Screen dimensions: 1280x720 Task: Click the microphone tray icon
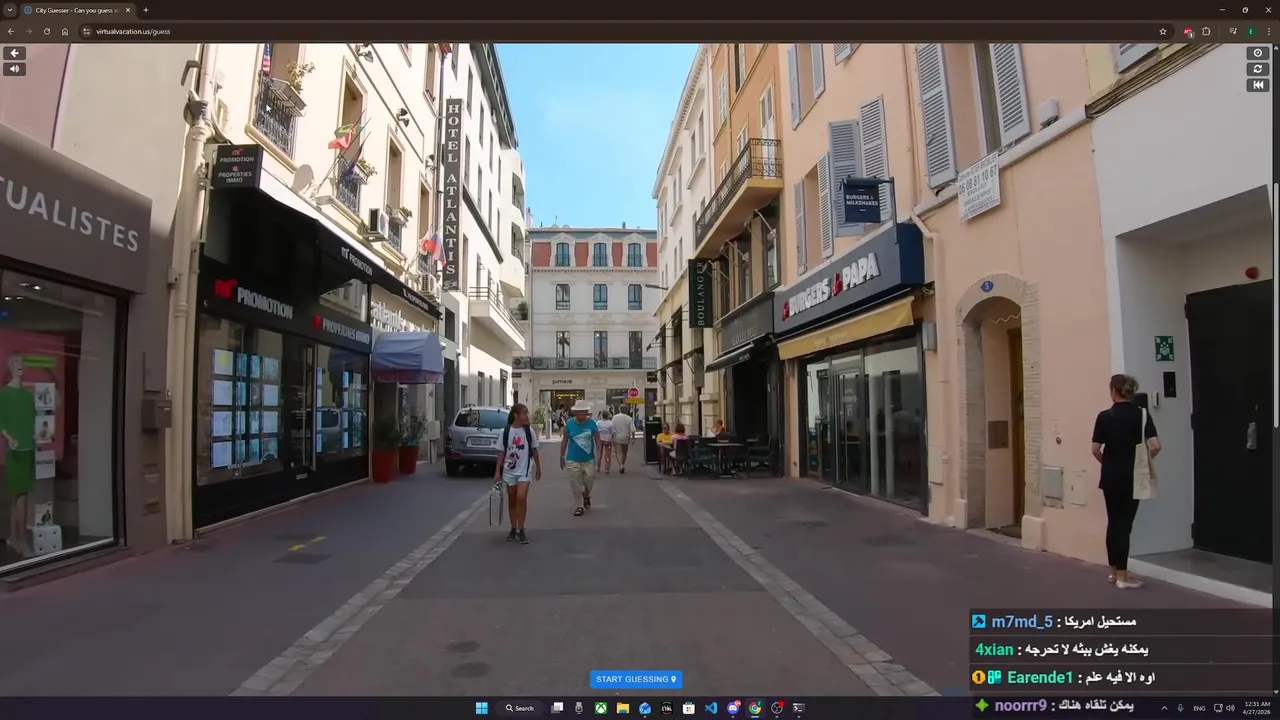tap(1180, 708)
